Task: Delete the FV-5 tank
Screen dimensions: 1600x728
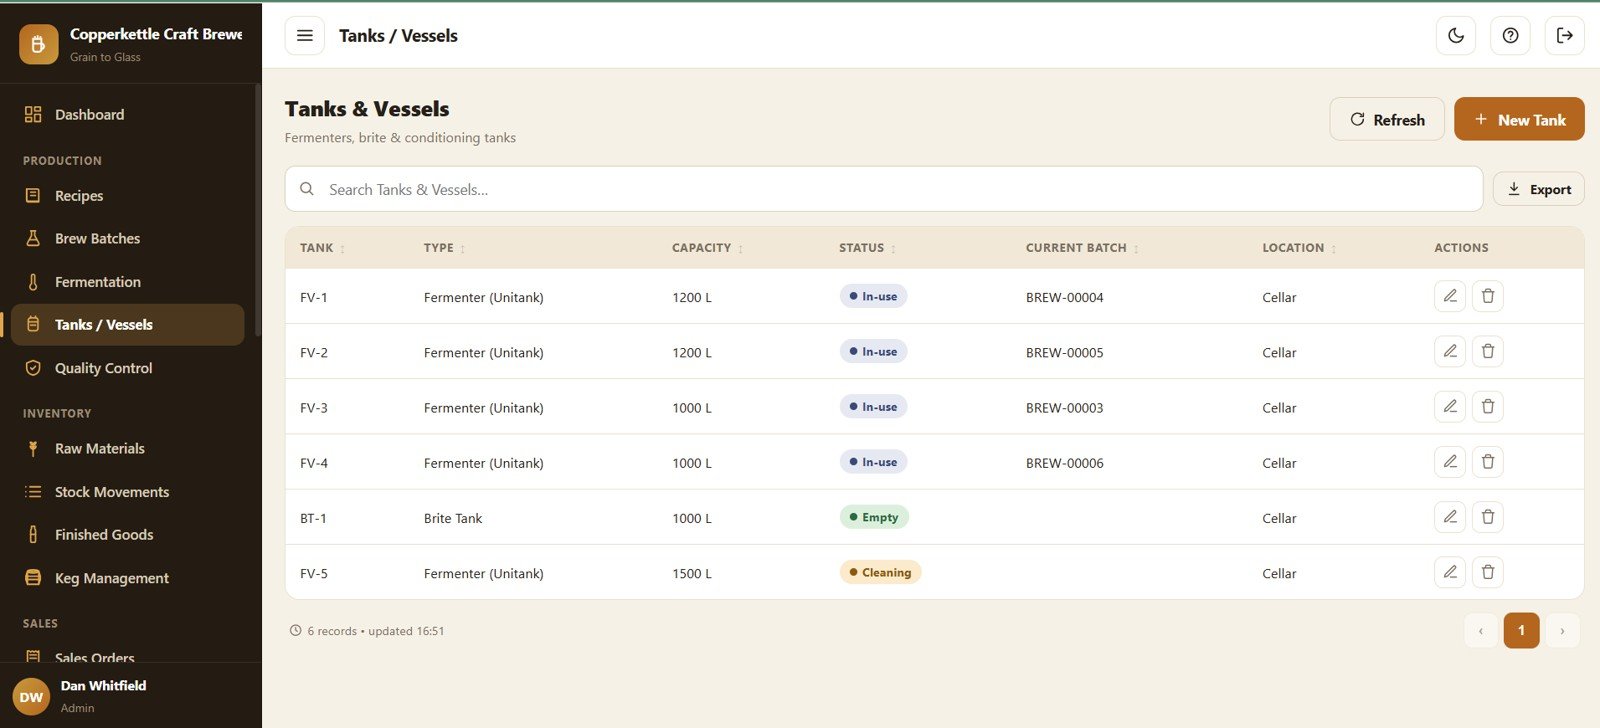Action: pyautogui.click(x=1488, y=572)
